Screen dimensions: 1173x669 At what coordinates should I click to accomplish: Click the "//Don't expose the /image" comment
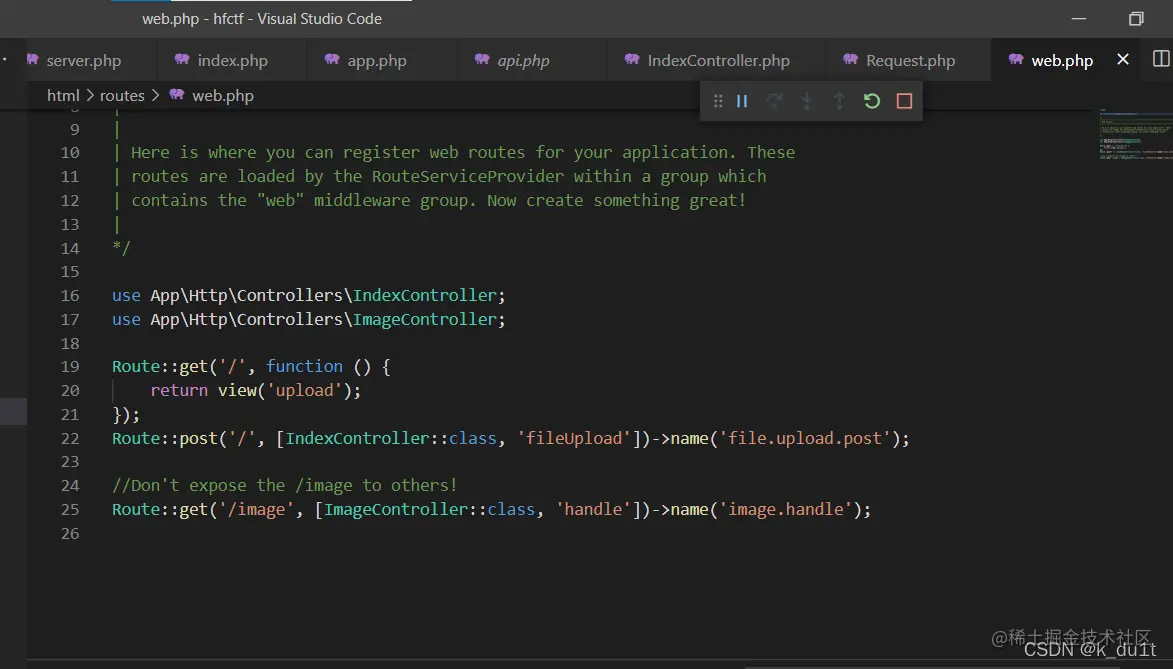284,486
